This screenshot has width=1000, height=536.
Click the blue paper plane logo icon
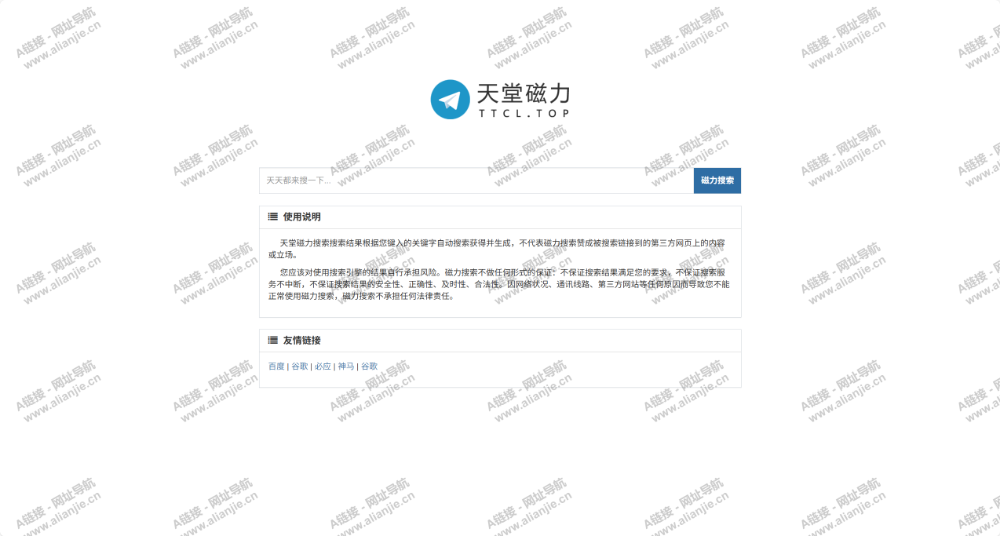(450, 100)
